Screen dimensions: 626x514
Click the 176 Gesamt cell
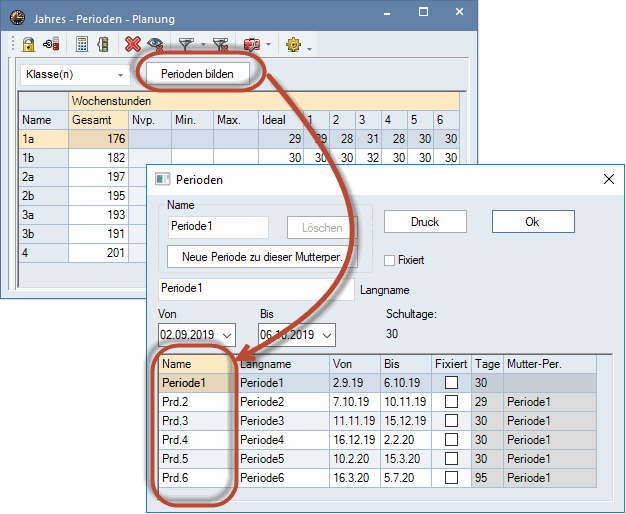98,139
